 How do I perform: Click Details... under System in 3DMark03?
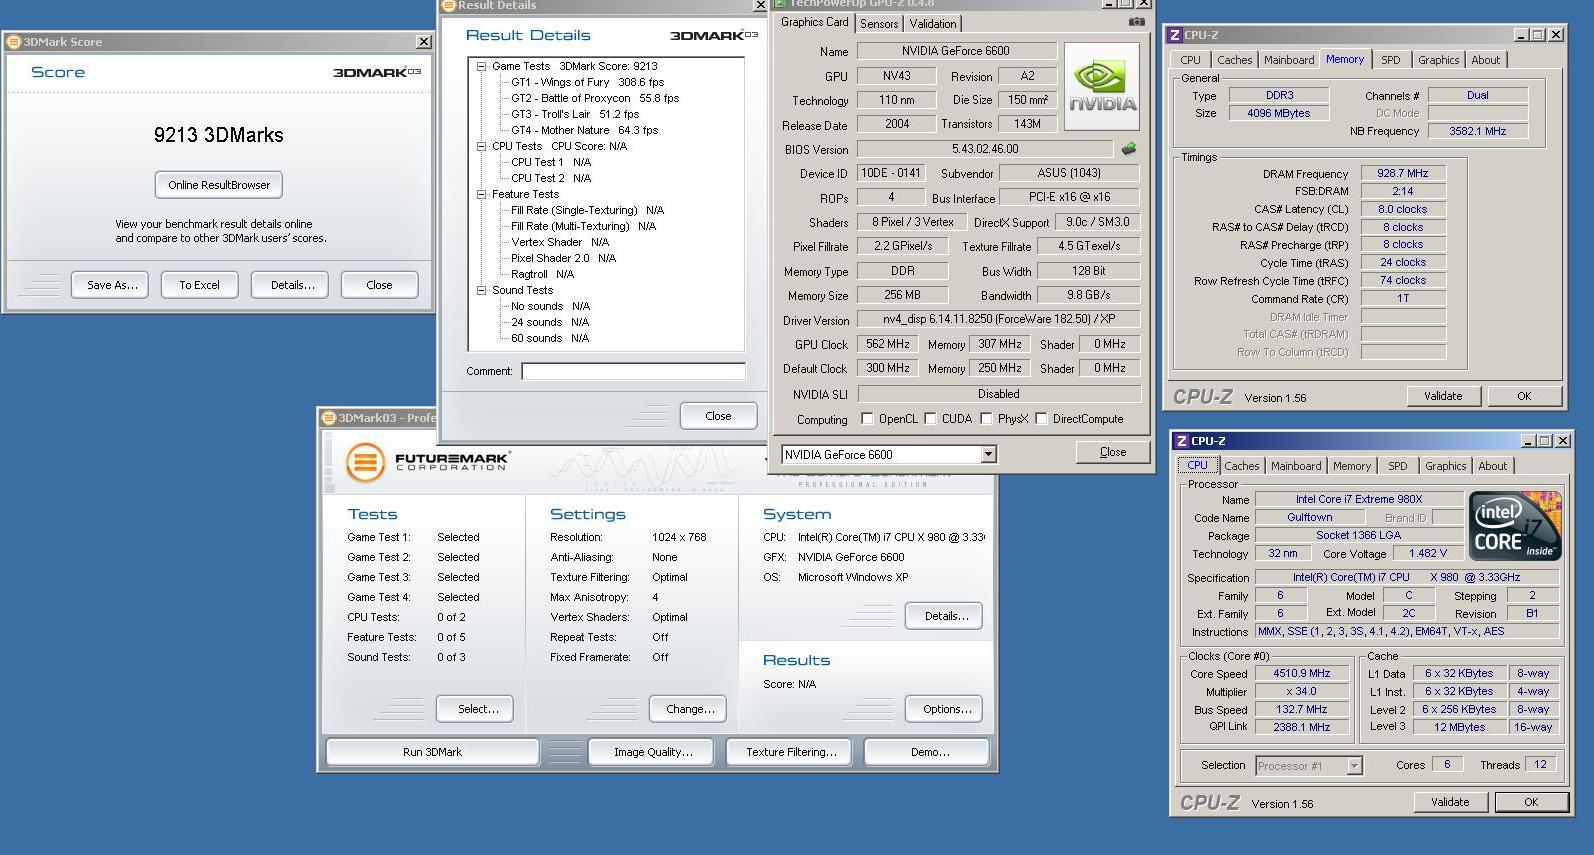click(946, 616)
